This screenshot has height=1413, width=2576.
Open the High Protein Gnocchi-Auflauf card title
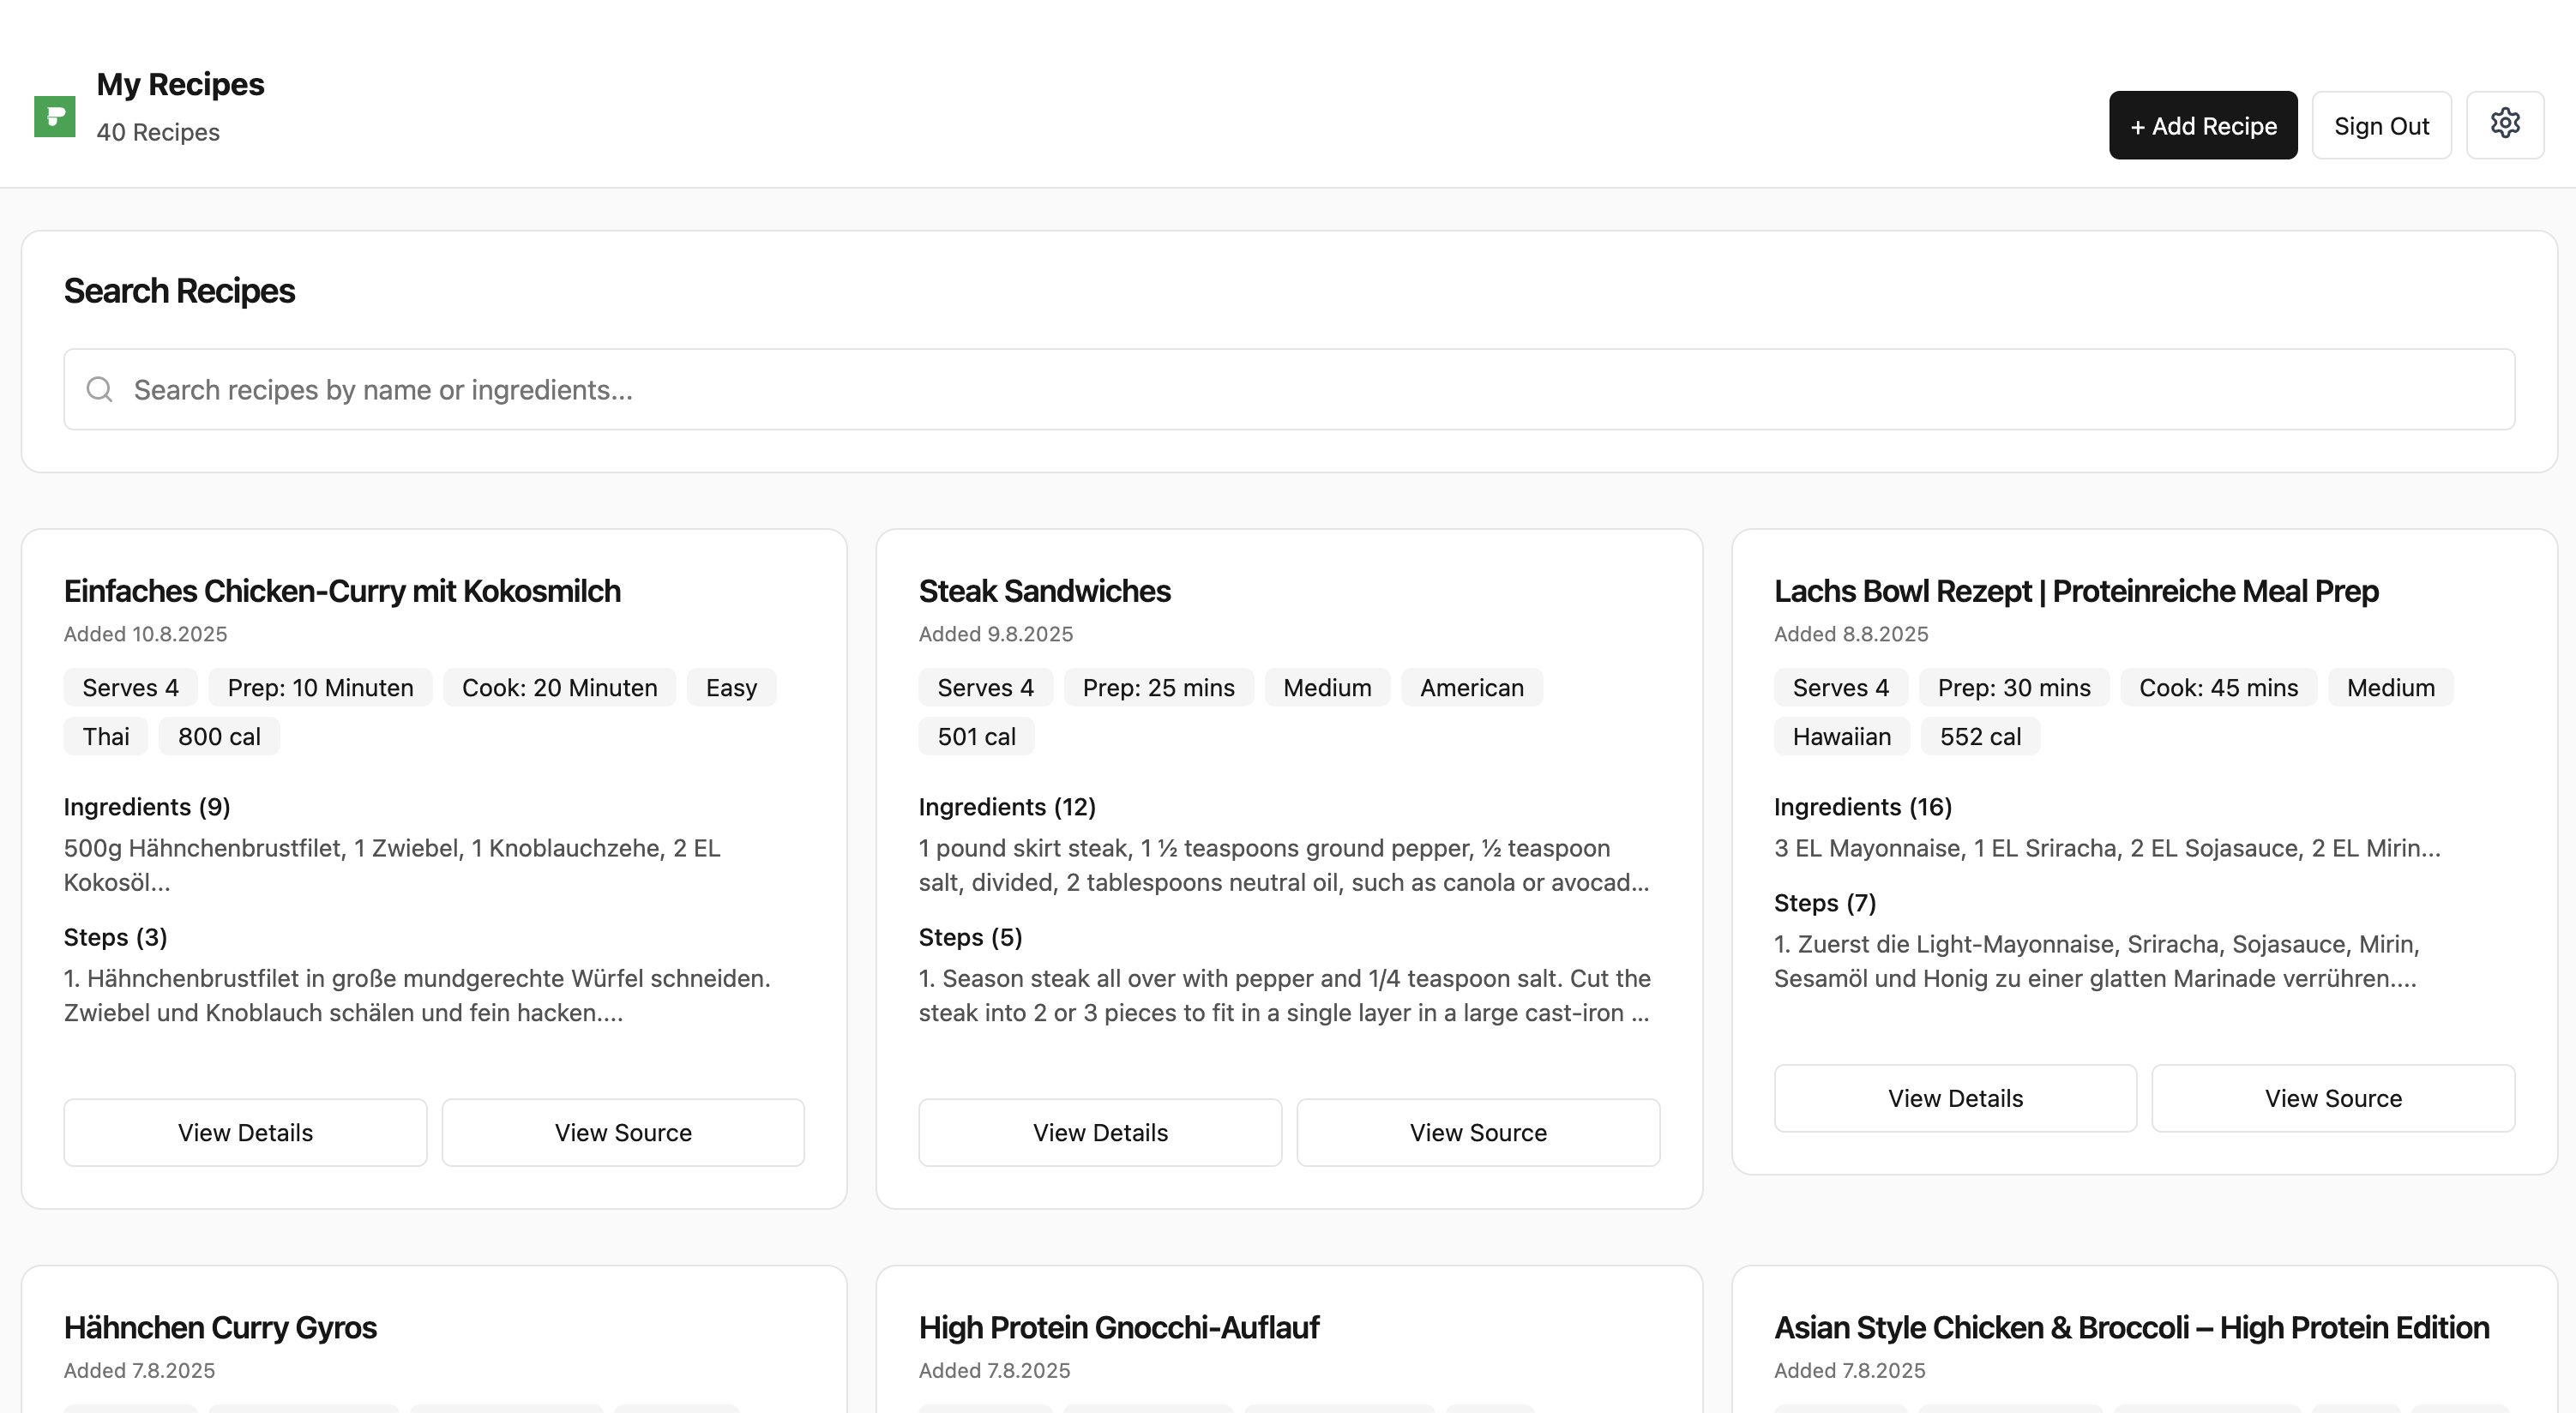1118,1327
